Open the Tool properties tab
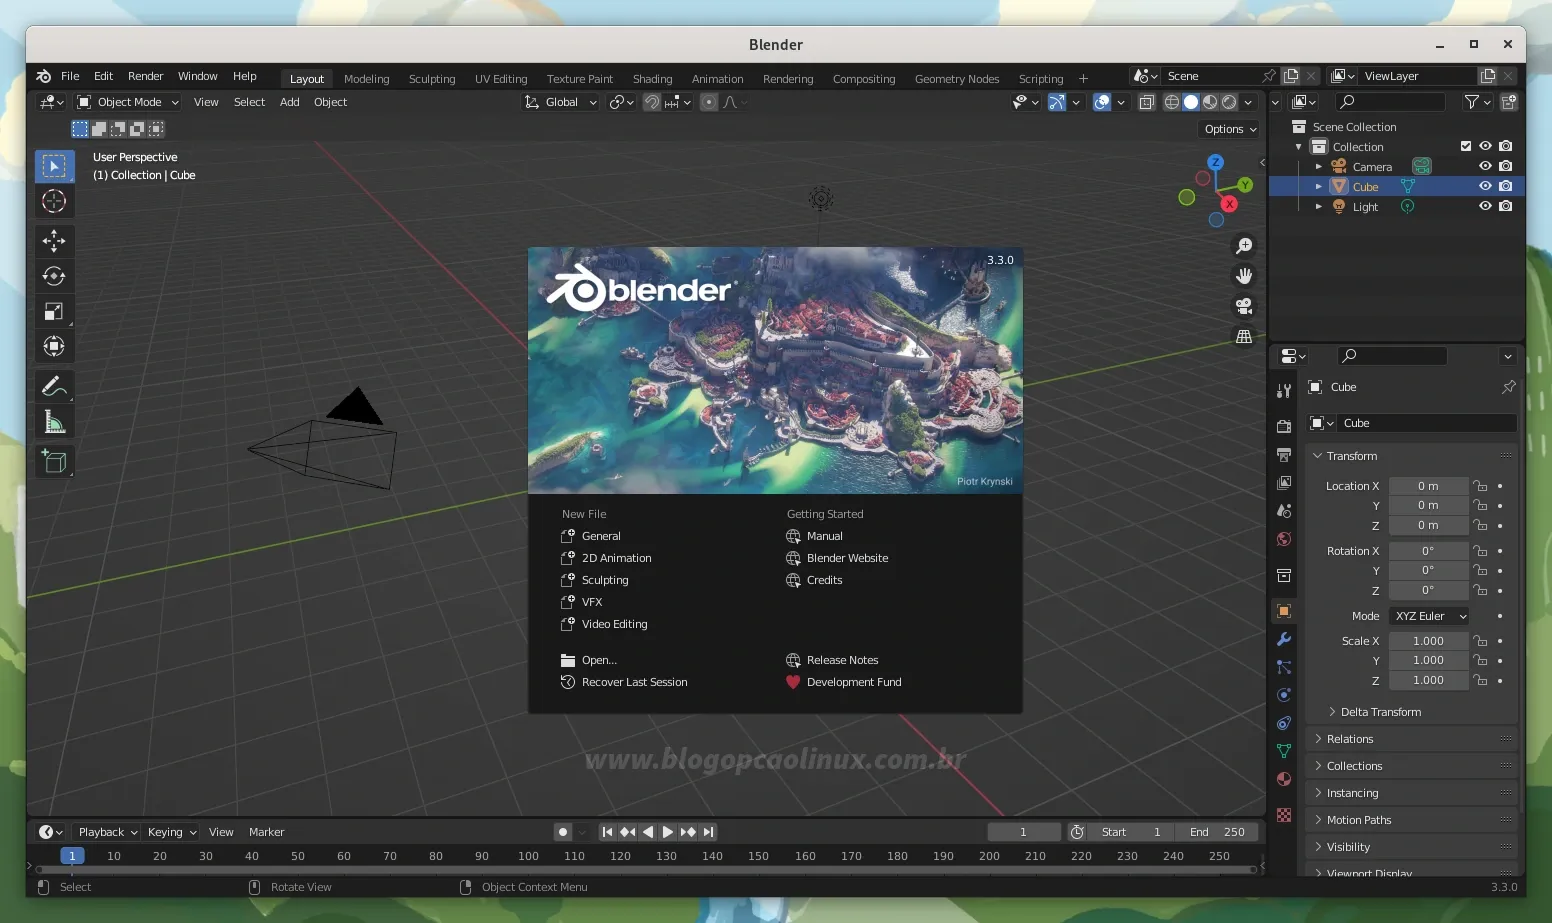This screenshot has width=1552, height=923. click(1284, 391)
